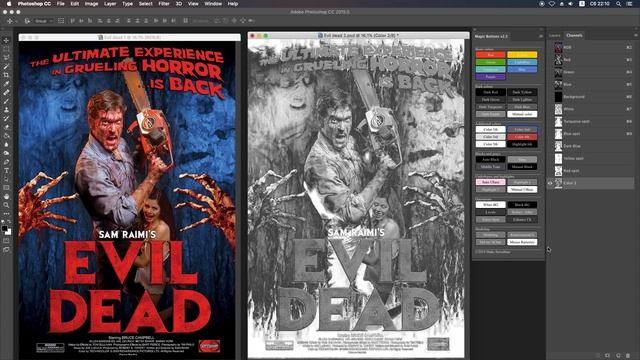Select the Path Selection tool

6,179
